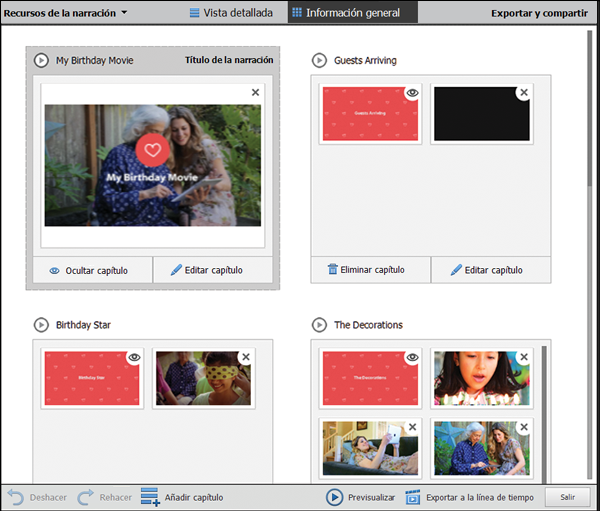Screen dimensions: 600x511
Task: Remove the black clip from Guests Arriving
Action: click(524, 92)
